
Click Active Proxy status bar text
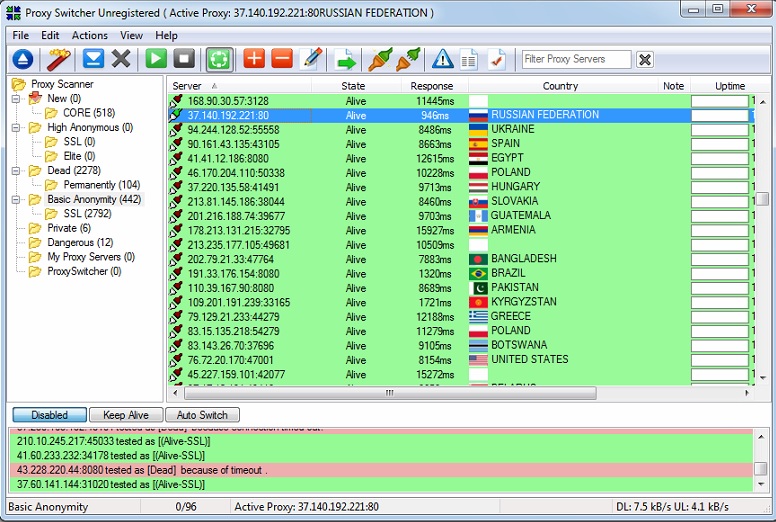pos(306,507)
